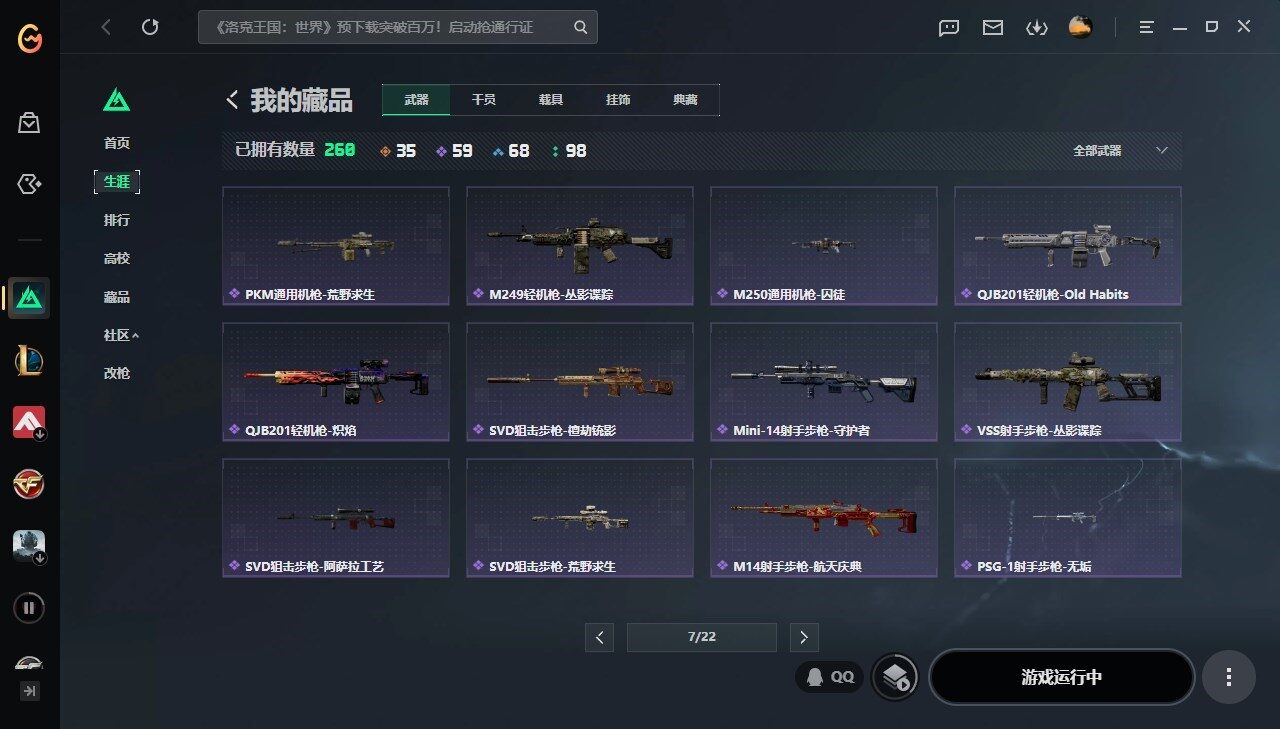Click the search box in the top bar
Image resolution: width=1280 pixels, height=729 pixels.
click(398, 27)
